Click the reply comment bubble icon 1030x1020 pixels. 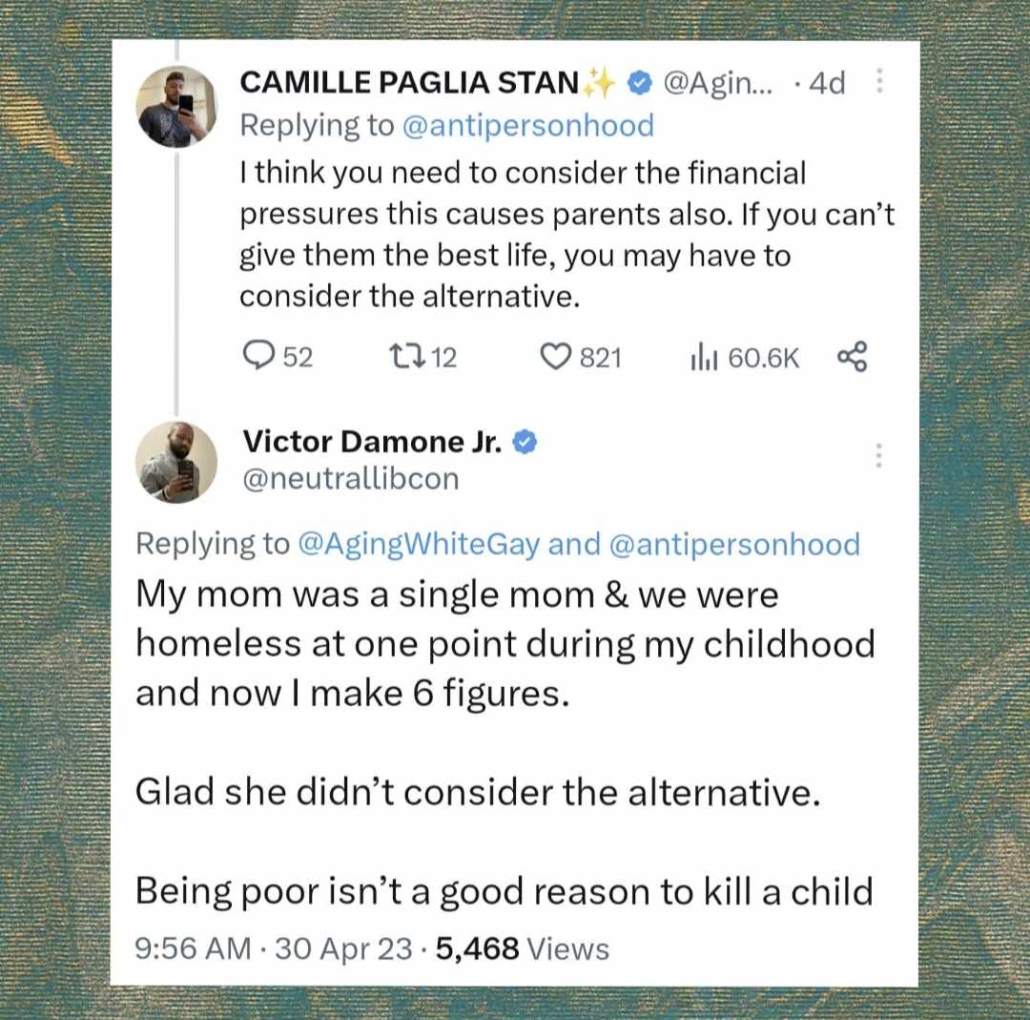tap(259, 356)
